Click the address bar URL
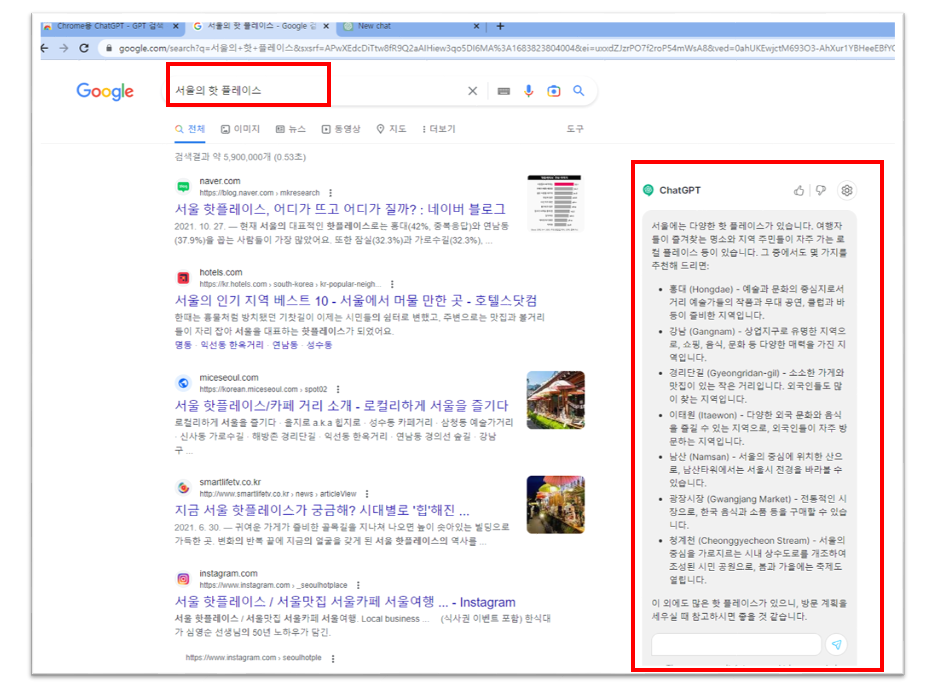This screenshot has height=696, width=934. (x=506, y=48)
